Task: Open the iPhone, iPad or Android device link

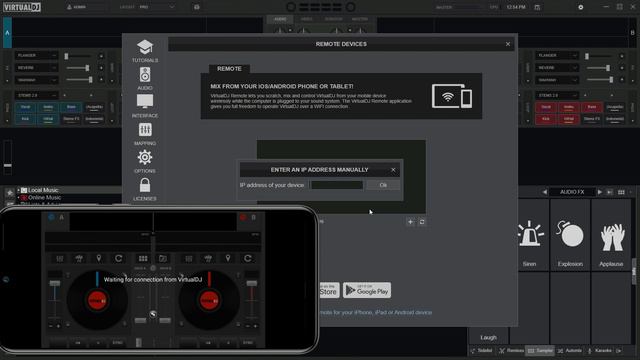Action: pos(375,312)
